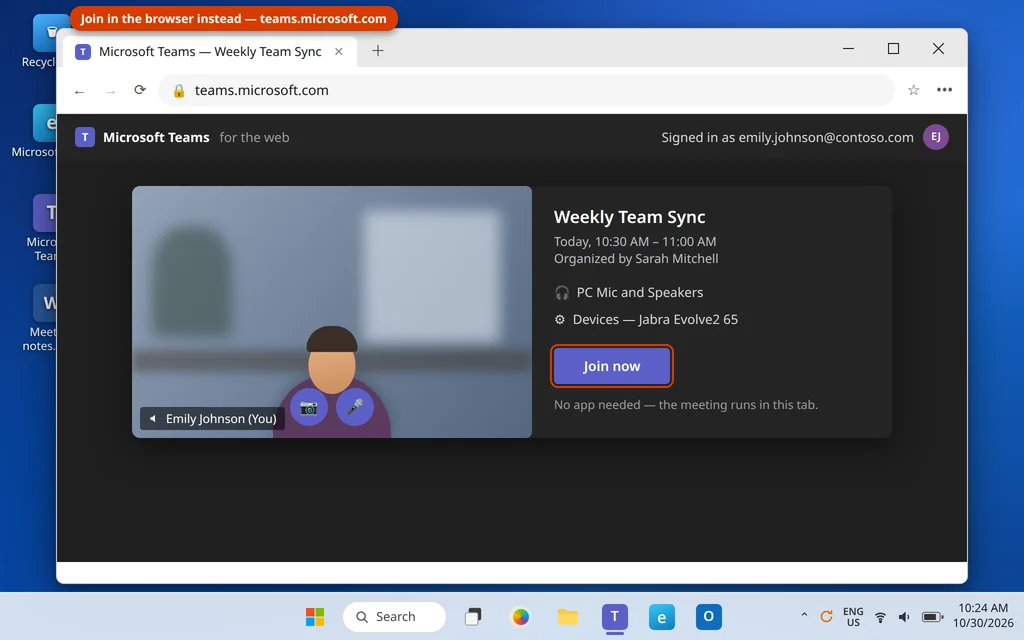This screenshot has width=1024, height=640.
Task: Click the Teams icon in the taskbar
Action: (615, 616)
